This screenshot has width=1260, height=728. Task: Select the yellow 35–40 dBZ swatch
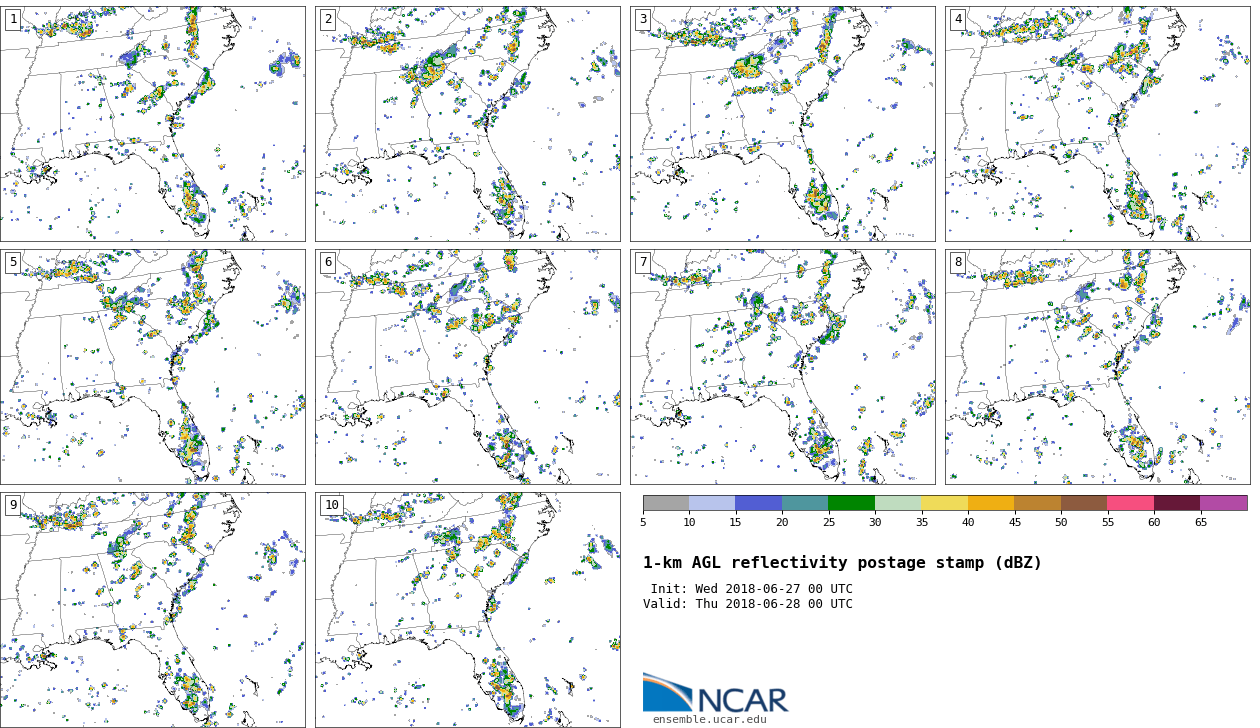(944, 503)
